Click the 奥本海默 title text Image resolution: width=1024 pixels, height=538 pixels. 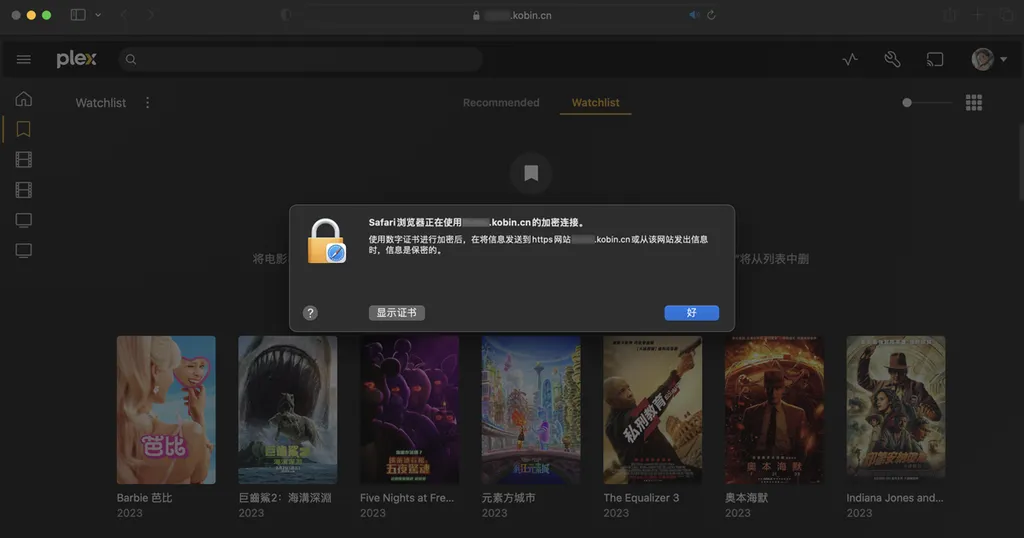(746, 498)
